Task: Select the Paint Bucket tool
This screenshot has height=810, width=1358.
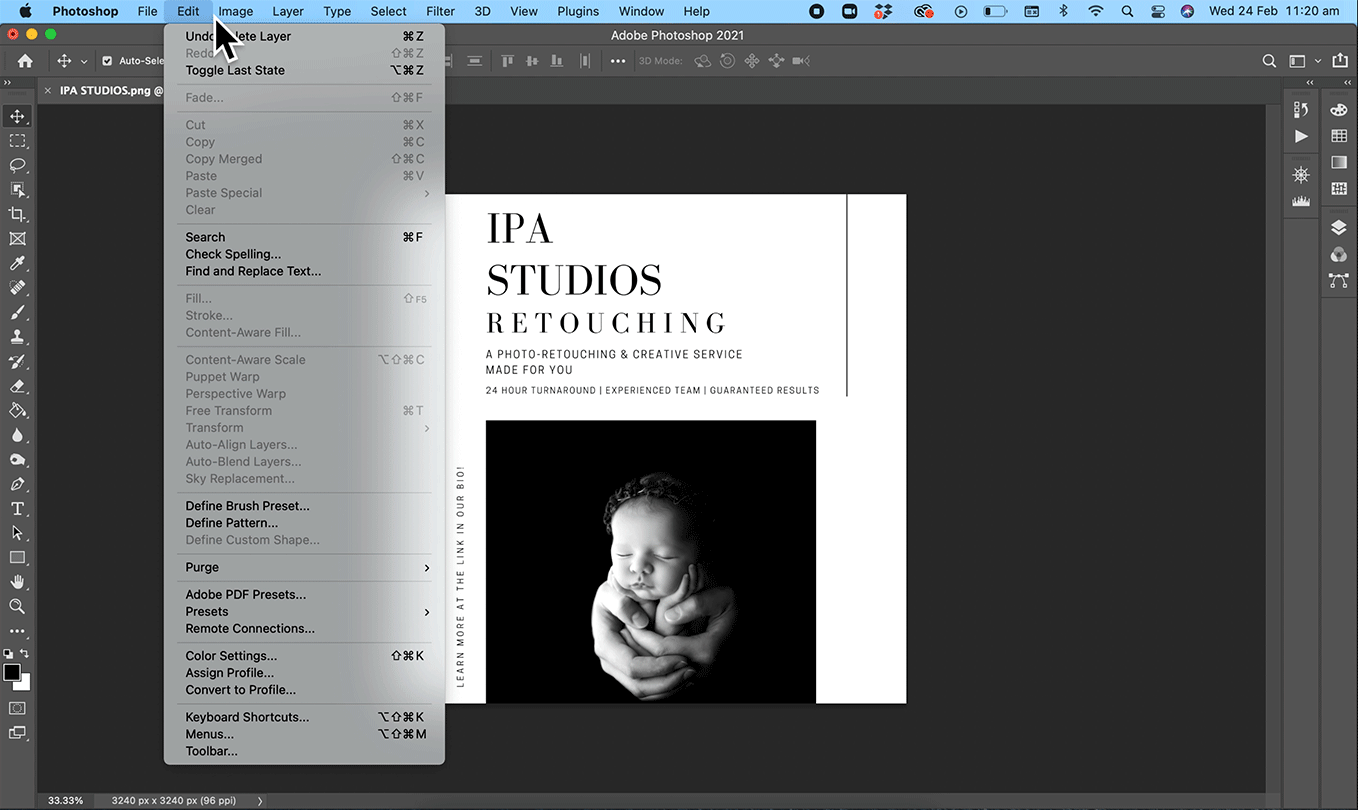Action: click(17, 410)
